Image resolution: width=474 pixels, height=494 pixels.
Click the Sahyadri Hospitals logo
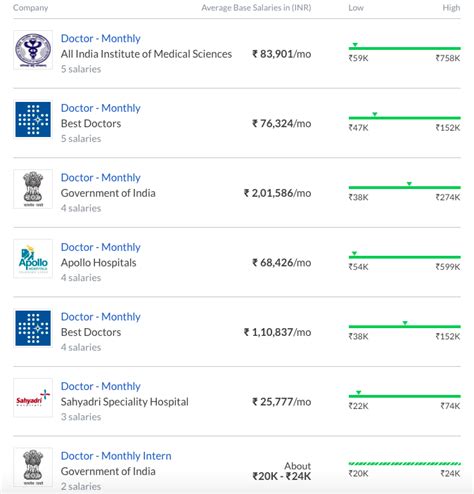[x=33, y=398]
